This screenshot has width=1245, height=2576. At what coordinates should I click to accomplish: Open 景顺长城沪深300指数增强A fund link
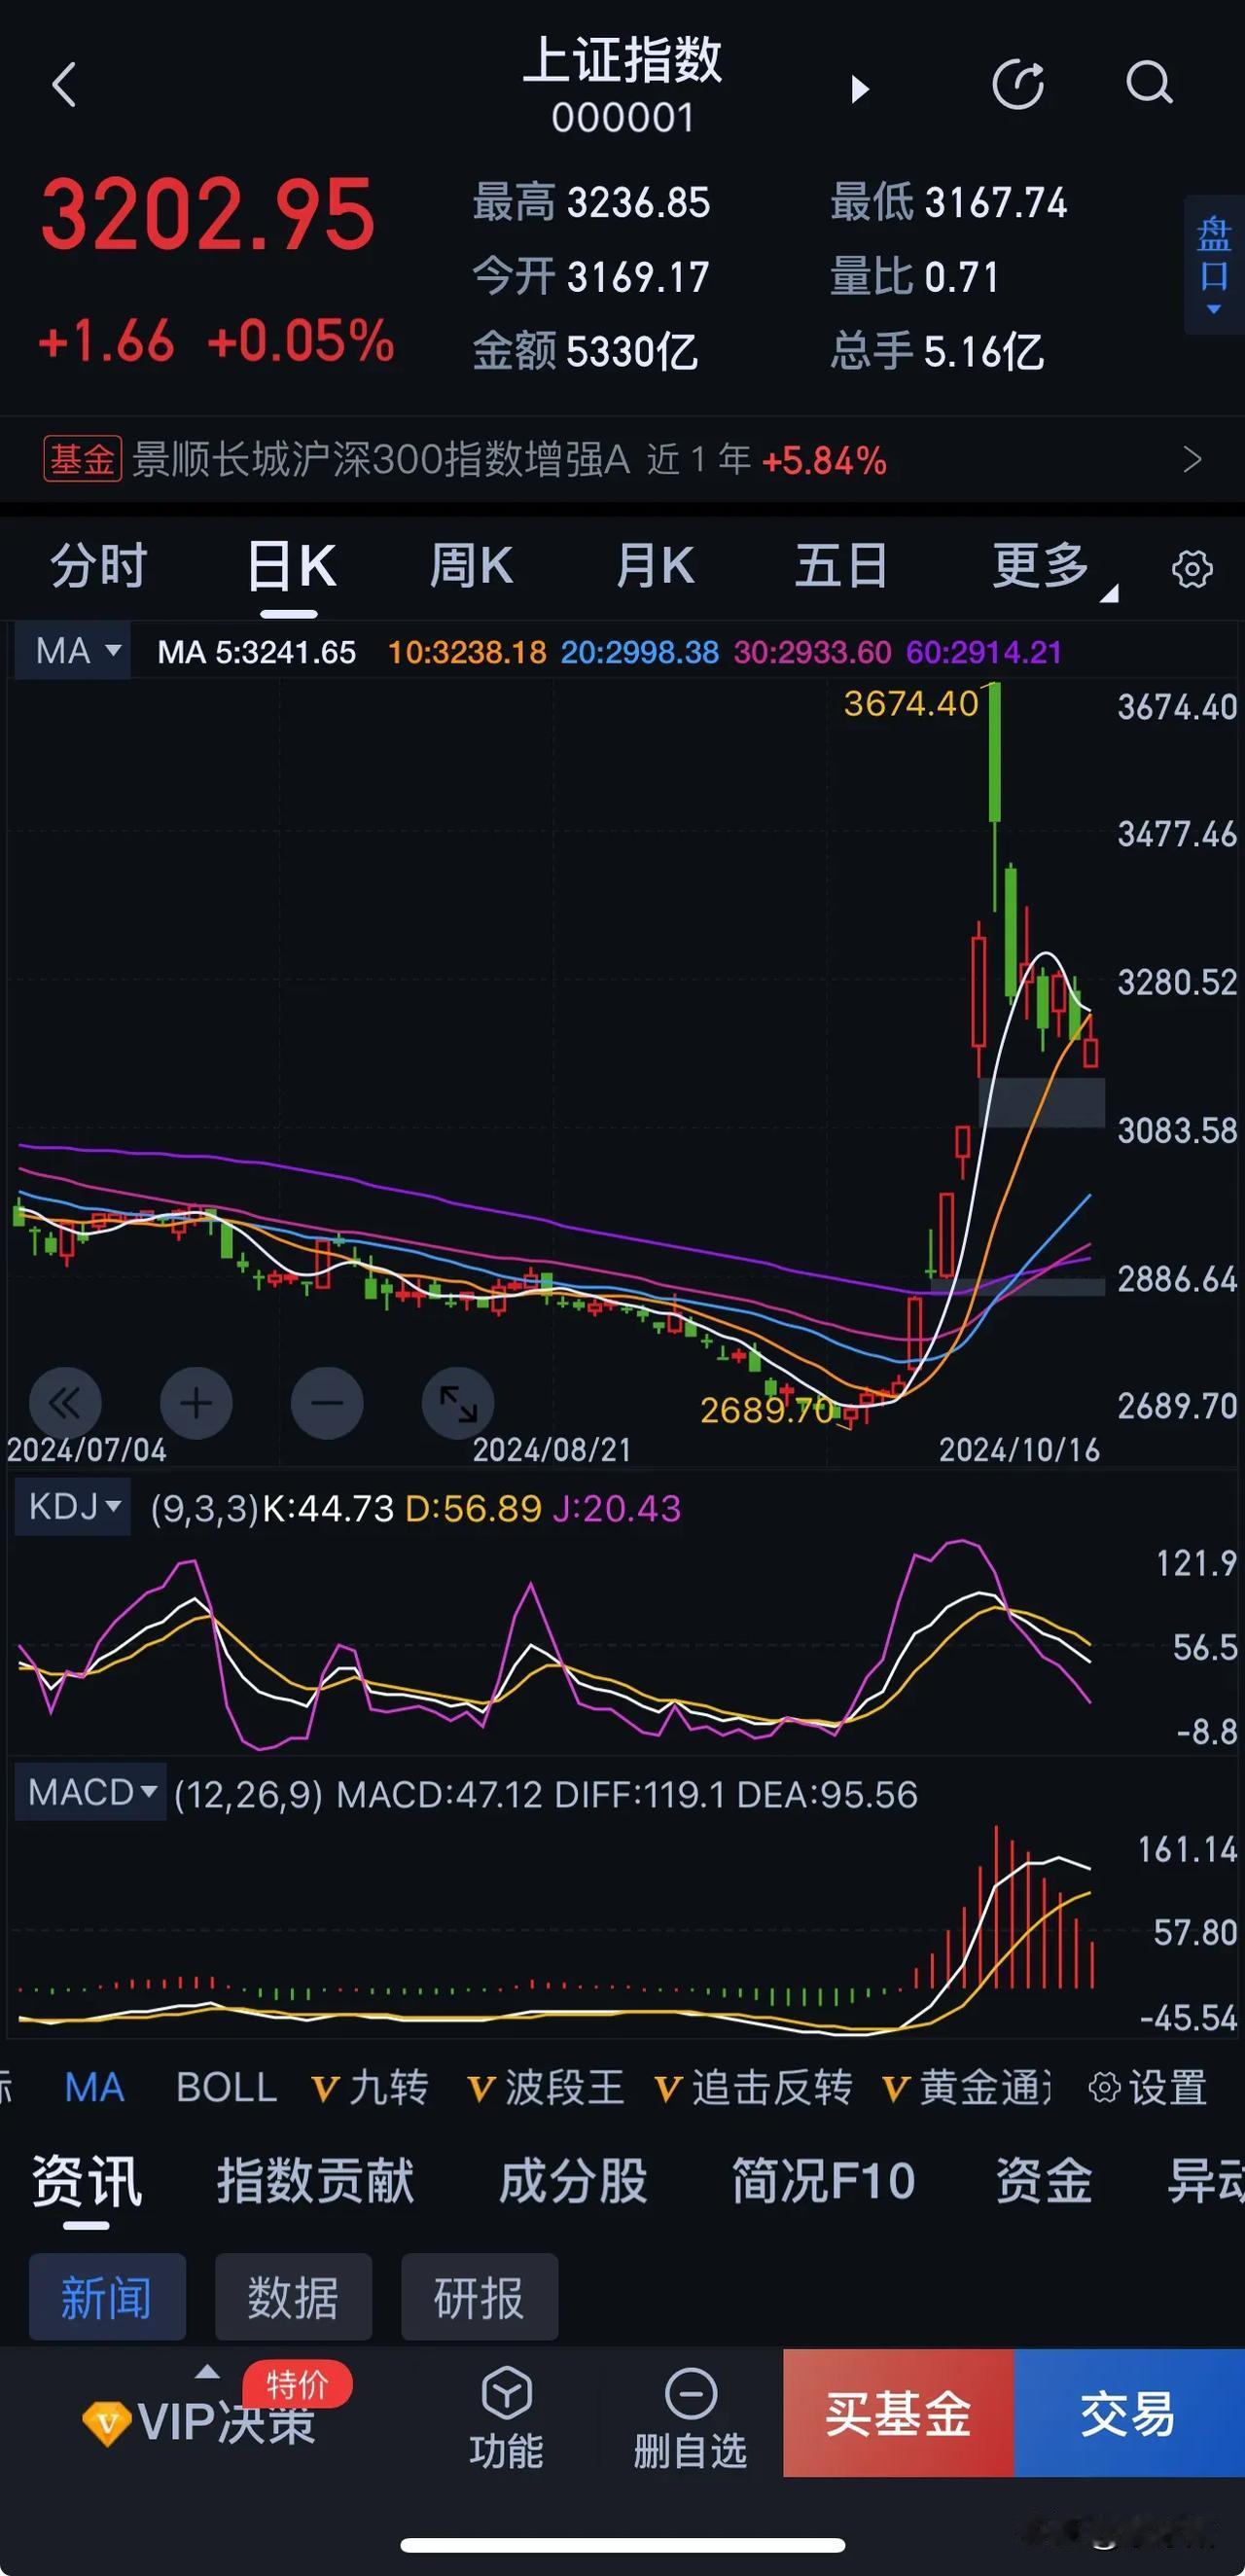380,460
